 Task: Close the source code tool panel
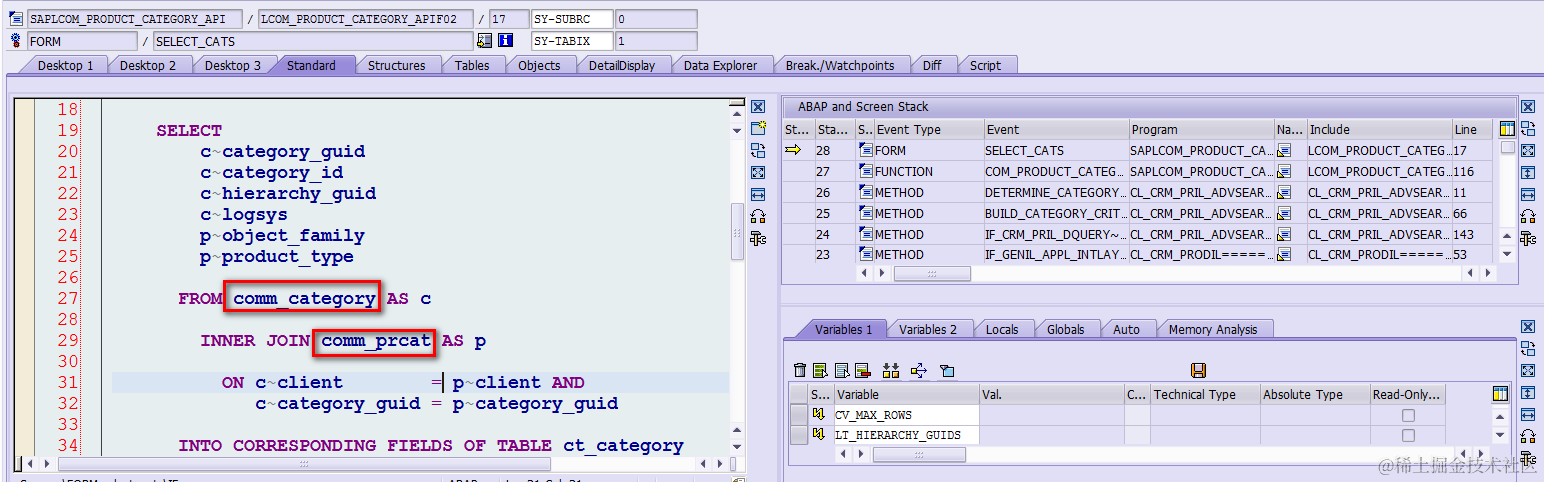tap(758, 107)
